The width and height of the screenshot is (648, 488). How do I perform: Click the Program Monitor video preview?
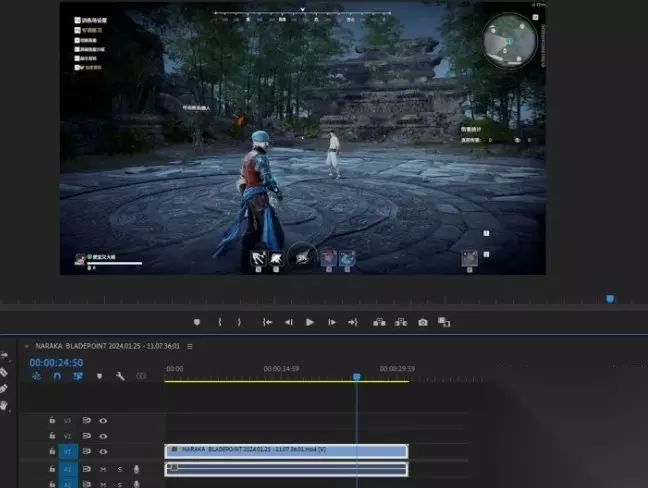pos(303,138)
